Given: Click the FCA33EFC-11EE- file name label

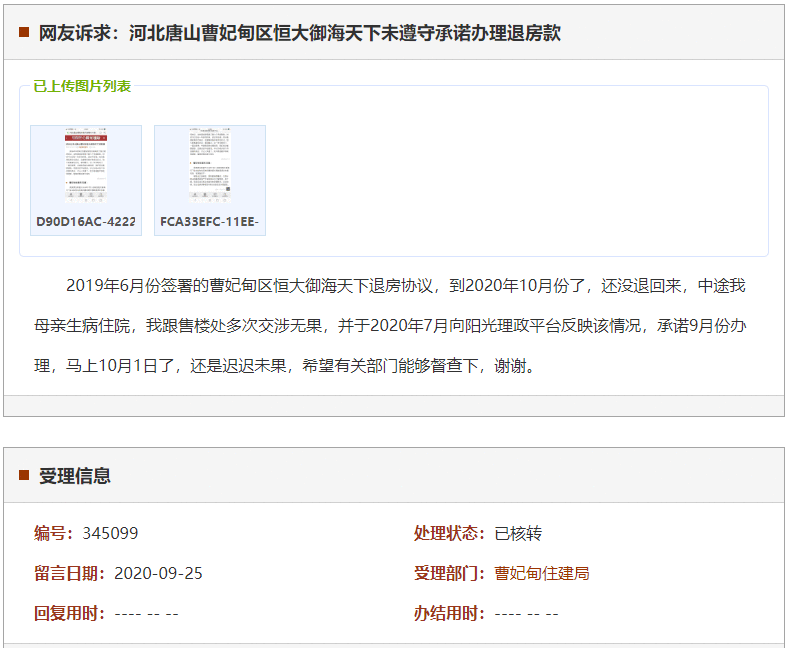Looking at the screenshot, I should (x=210, y=222).
